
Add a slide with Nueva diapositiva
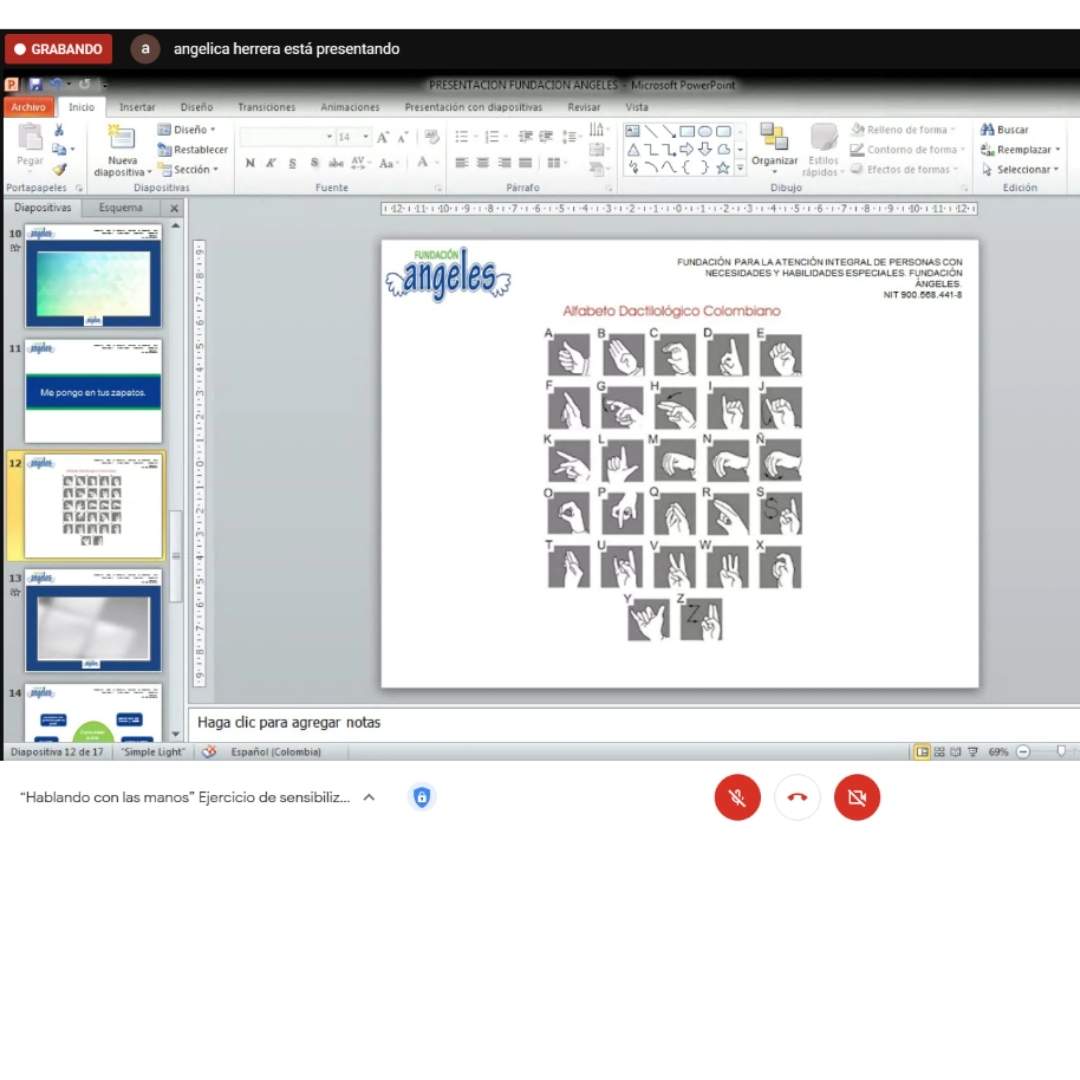tap(122, 152)
